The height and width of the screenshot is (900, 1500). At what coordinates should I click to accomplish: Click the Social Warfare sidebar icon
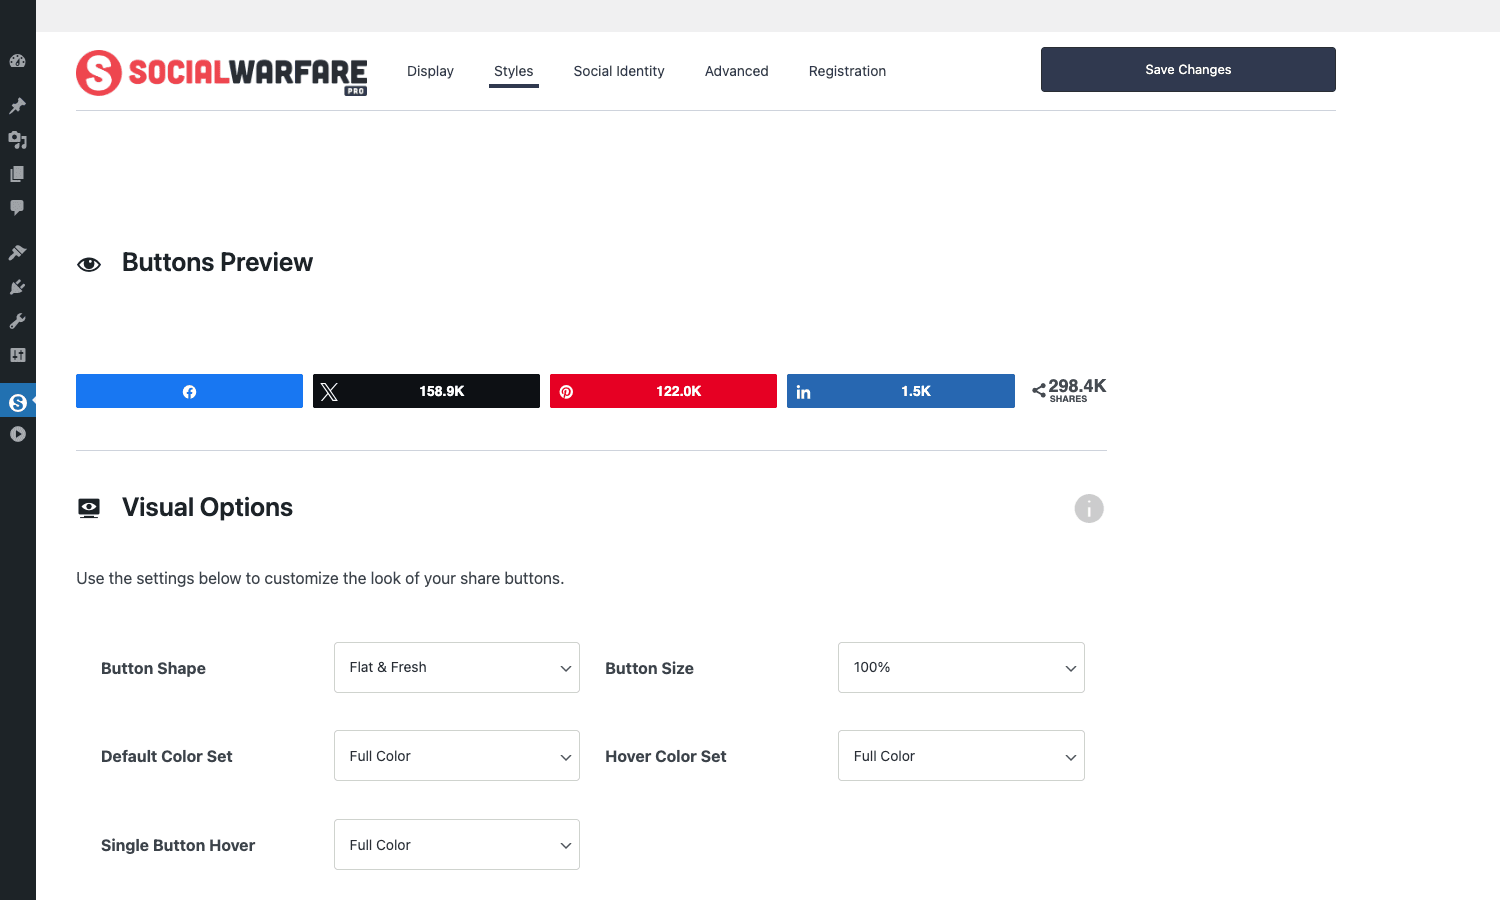(17, 402)
